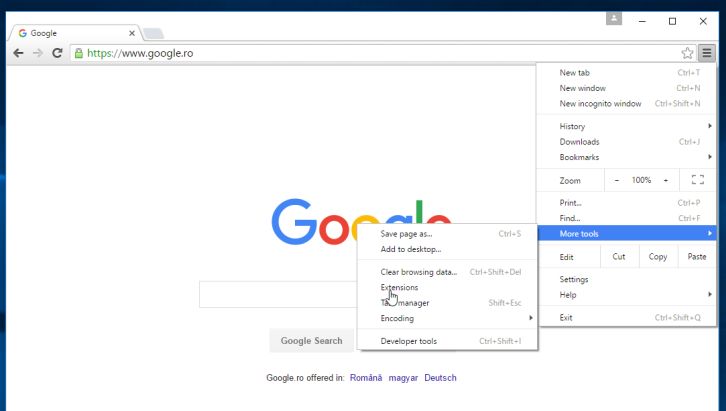Select Save page as... in submenu
The height and width of the screenshot is (411, 726).
447,234
